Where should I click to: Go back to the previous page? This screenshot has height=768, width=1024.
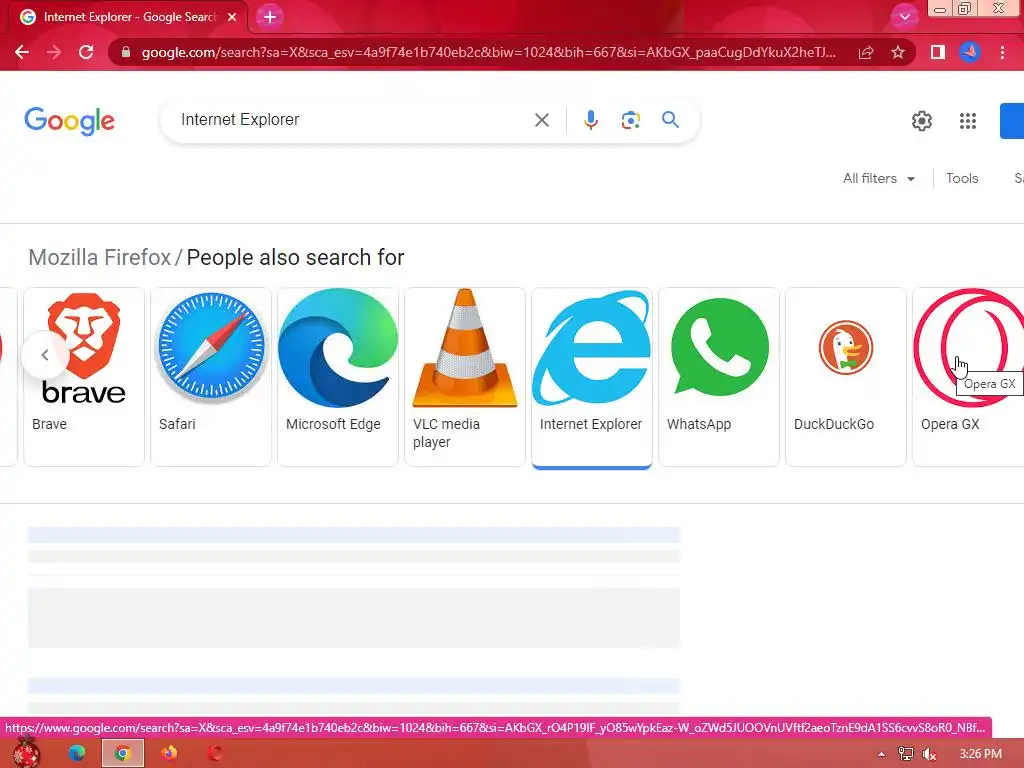[22, 52]
